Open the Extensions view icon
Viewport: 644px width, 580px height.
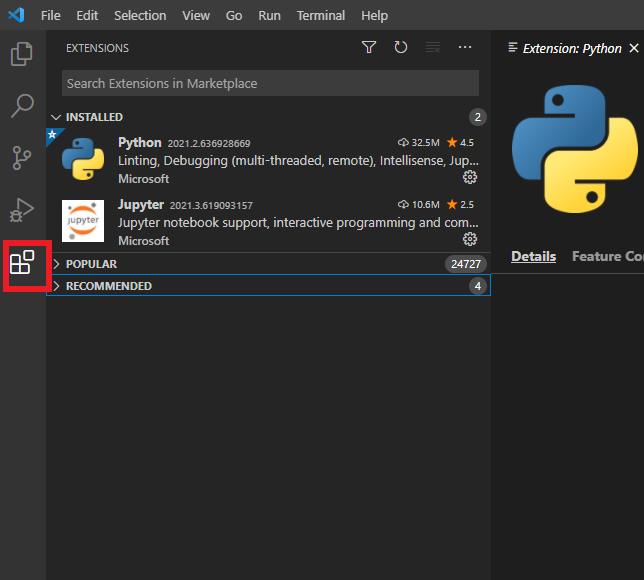pos(22,262)
